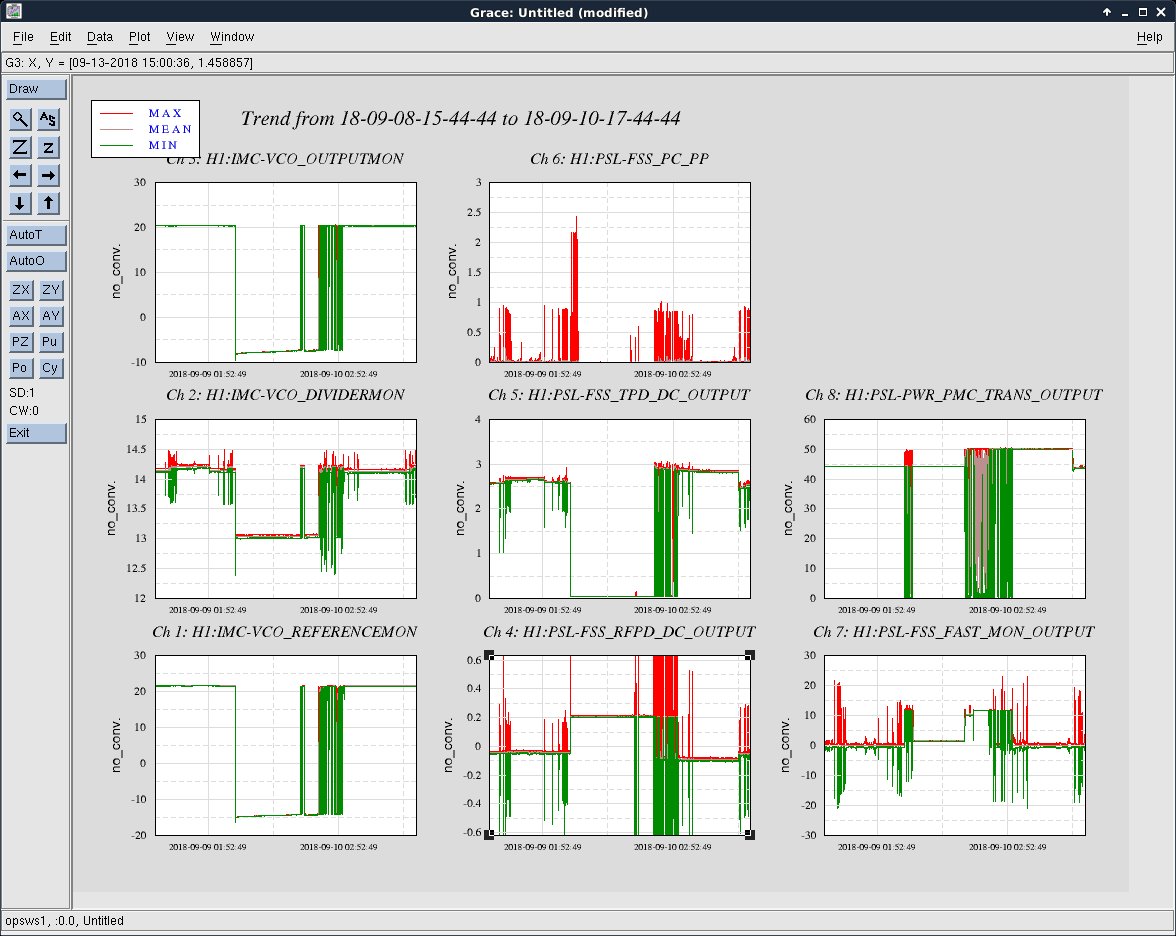
Task: Open the File menu
Action: [23, 37]
